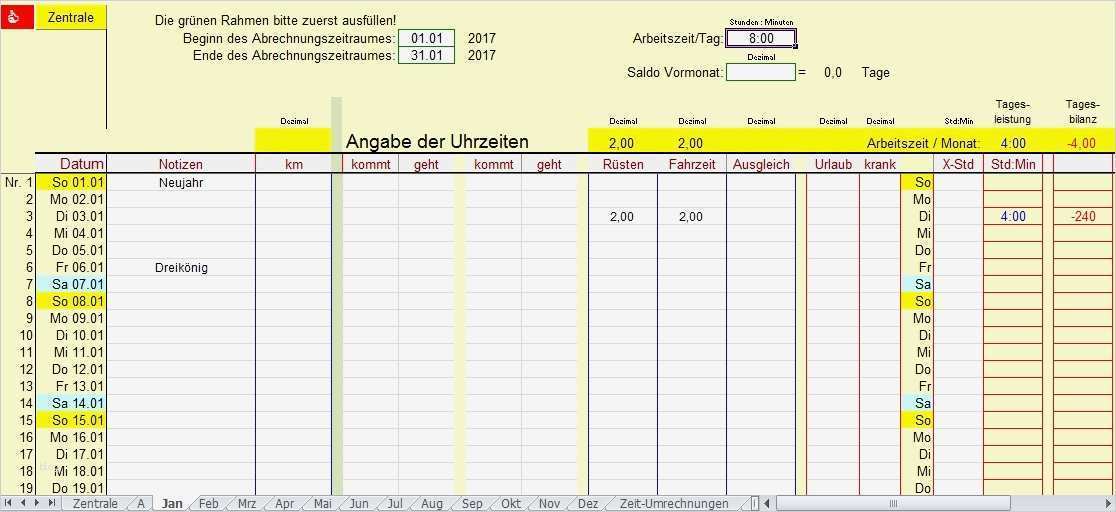Click tab split handle beside scrollbar
This screenshot has width=1116, height=512.
pyautogui.click(x=756, y=503)
